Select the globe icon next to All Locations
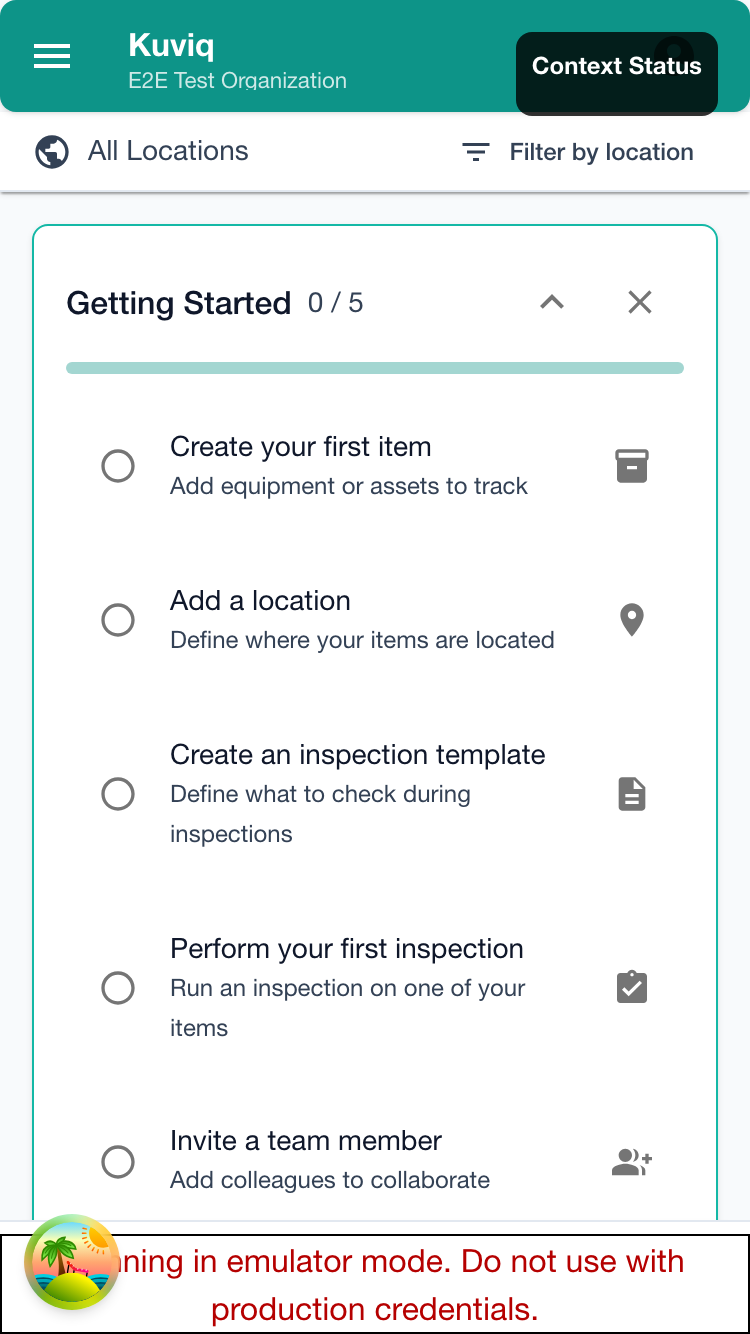750x1334 pixels. tap(51, 151)
